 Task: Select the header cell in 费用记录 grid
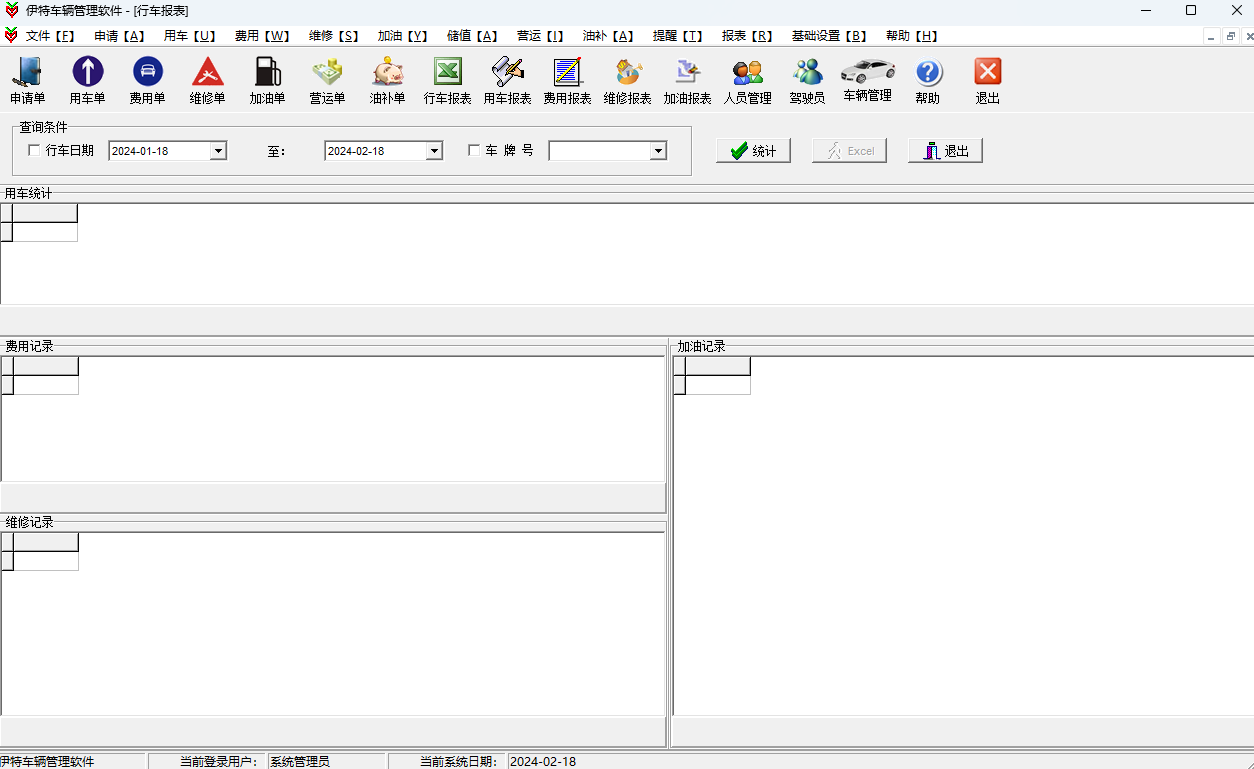[46, 366]
